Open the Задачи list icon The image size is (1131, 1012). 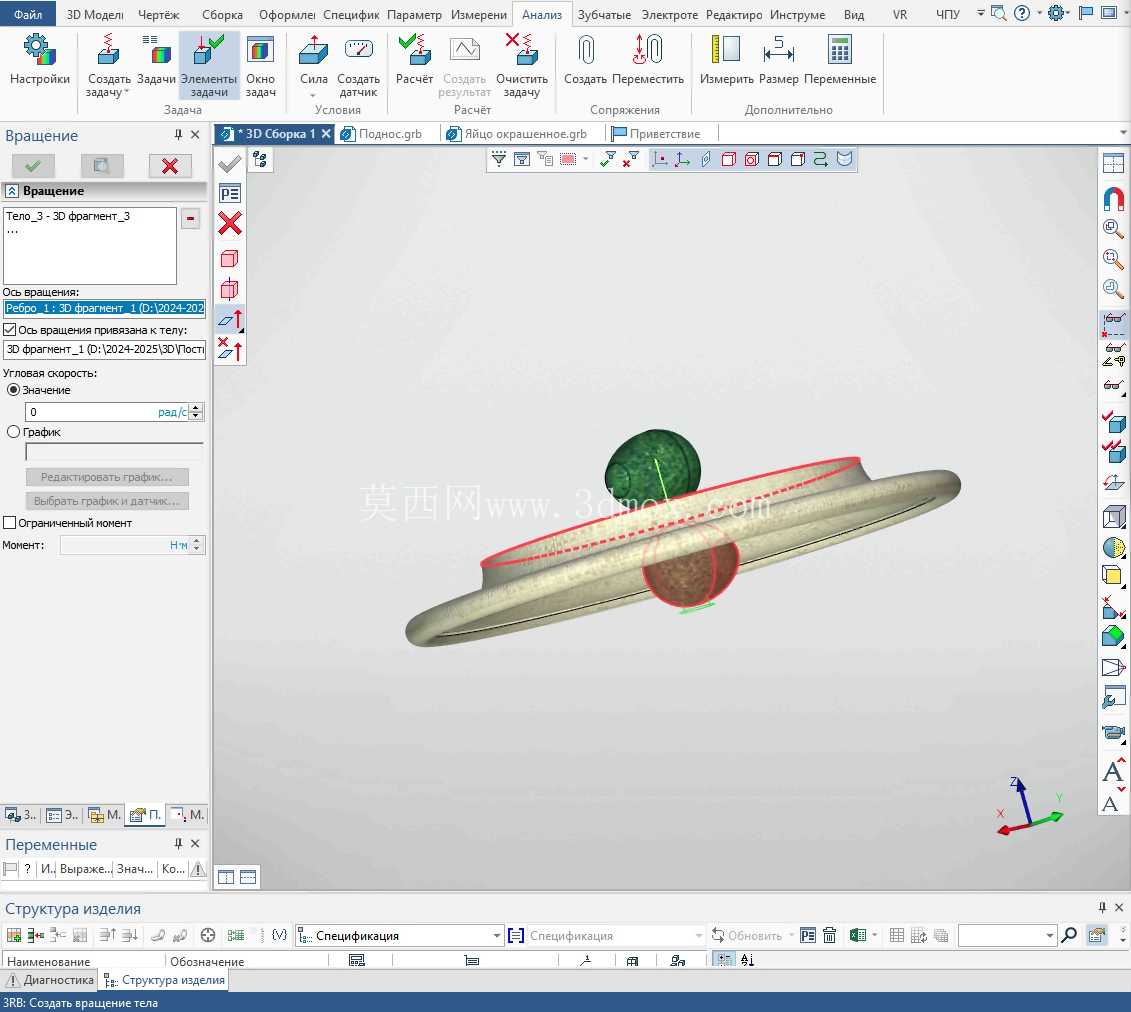tap(156, 49)
